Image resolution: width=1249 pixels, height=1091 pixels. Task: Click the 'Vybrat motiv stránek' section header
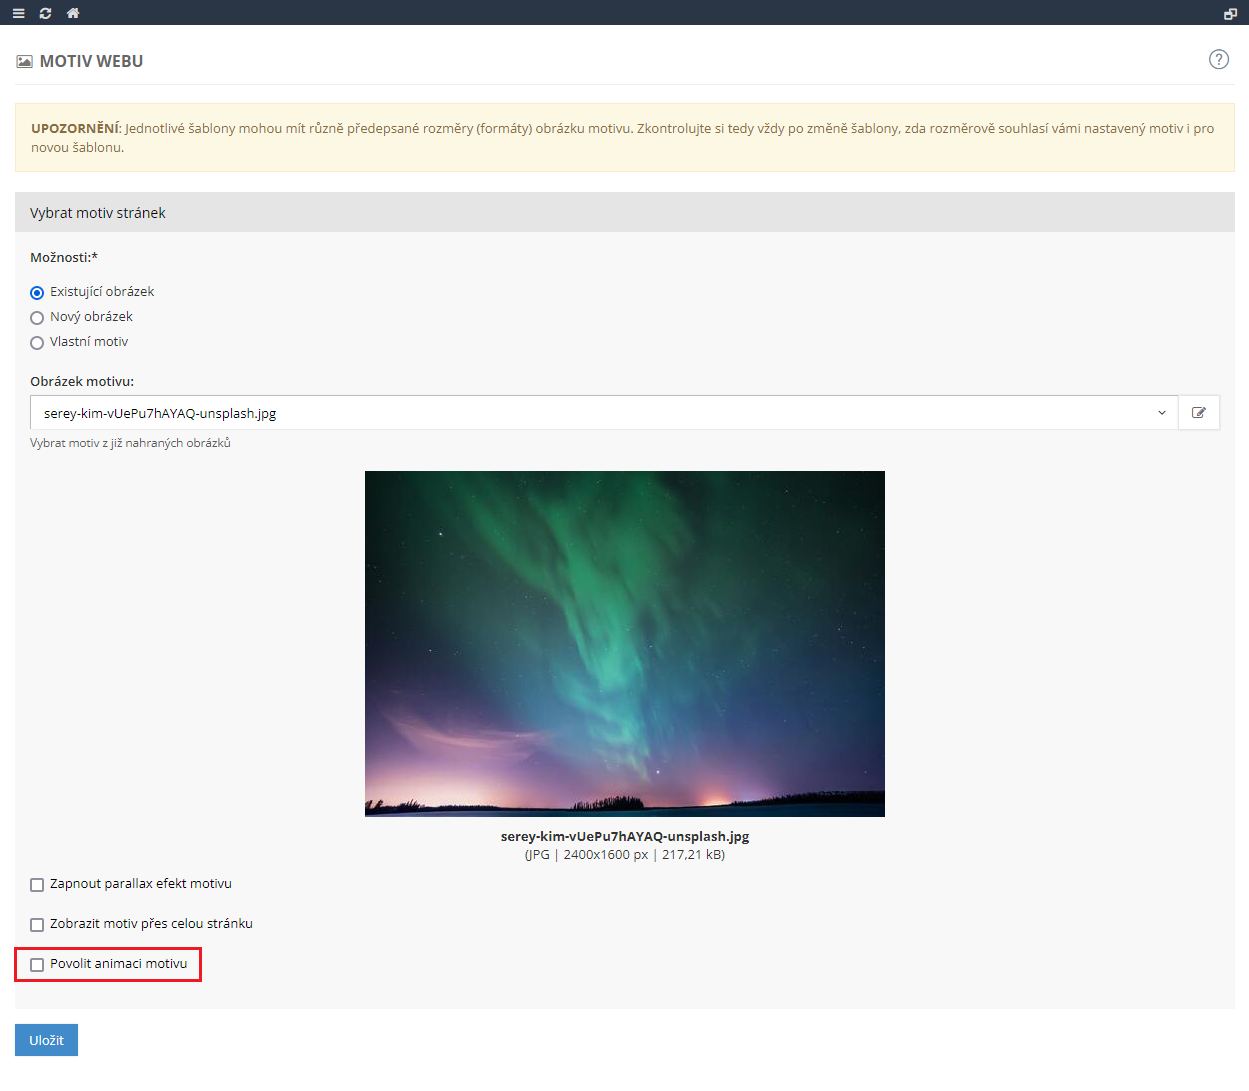coord(98,213)
